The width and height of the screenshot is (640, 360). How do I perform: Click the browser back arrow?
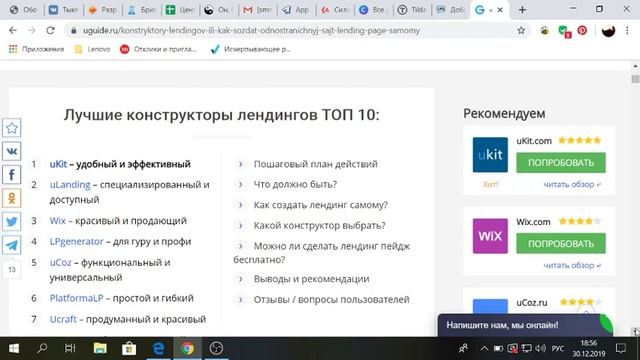13,30
